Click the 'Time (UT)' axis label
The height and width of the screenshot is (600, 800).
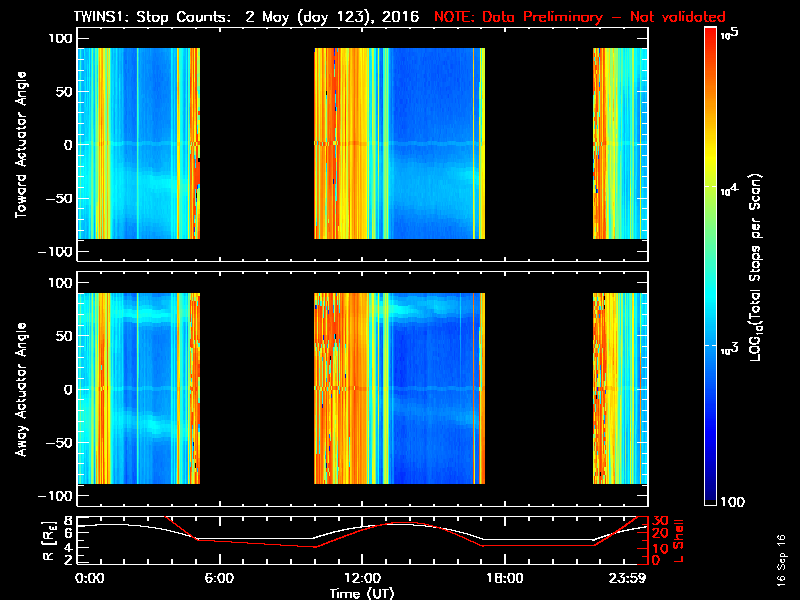tap(362, 593)
